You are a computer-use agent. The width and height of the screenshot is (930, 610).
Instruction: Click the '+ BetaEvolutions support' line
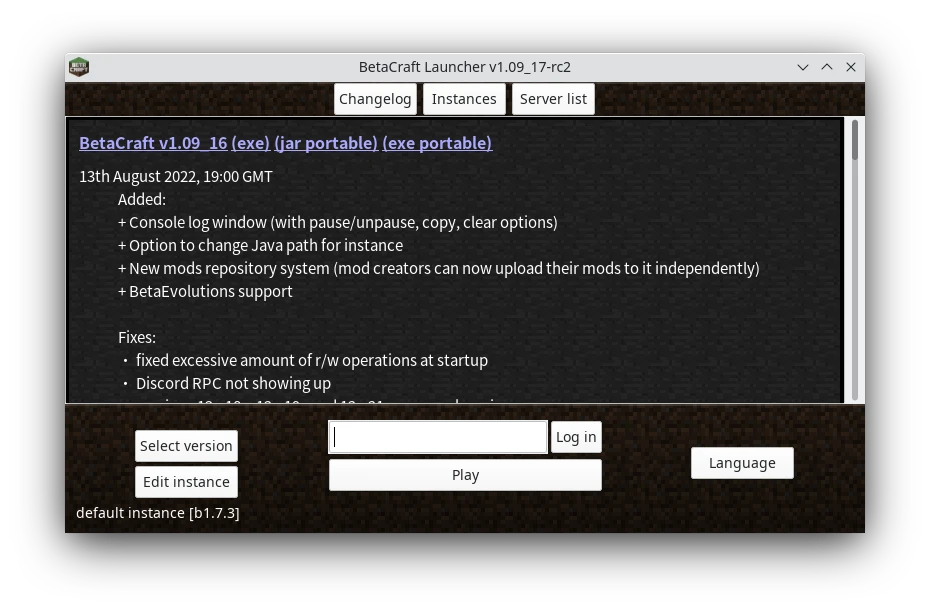(205, 291)
